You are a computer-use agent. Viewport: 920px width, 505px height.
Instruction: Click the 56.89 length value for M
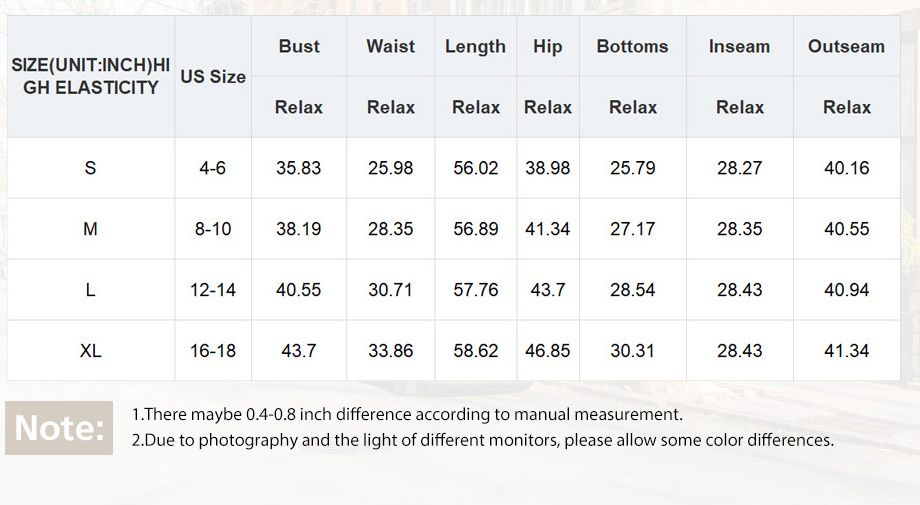point(475,229)
